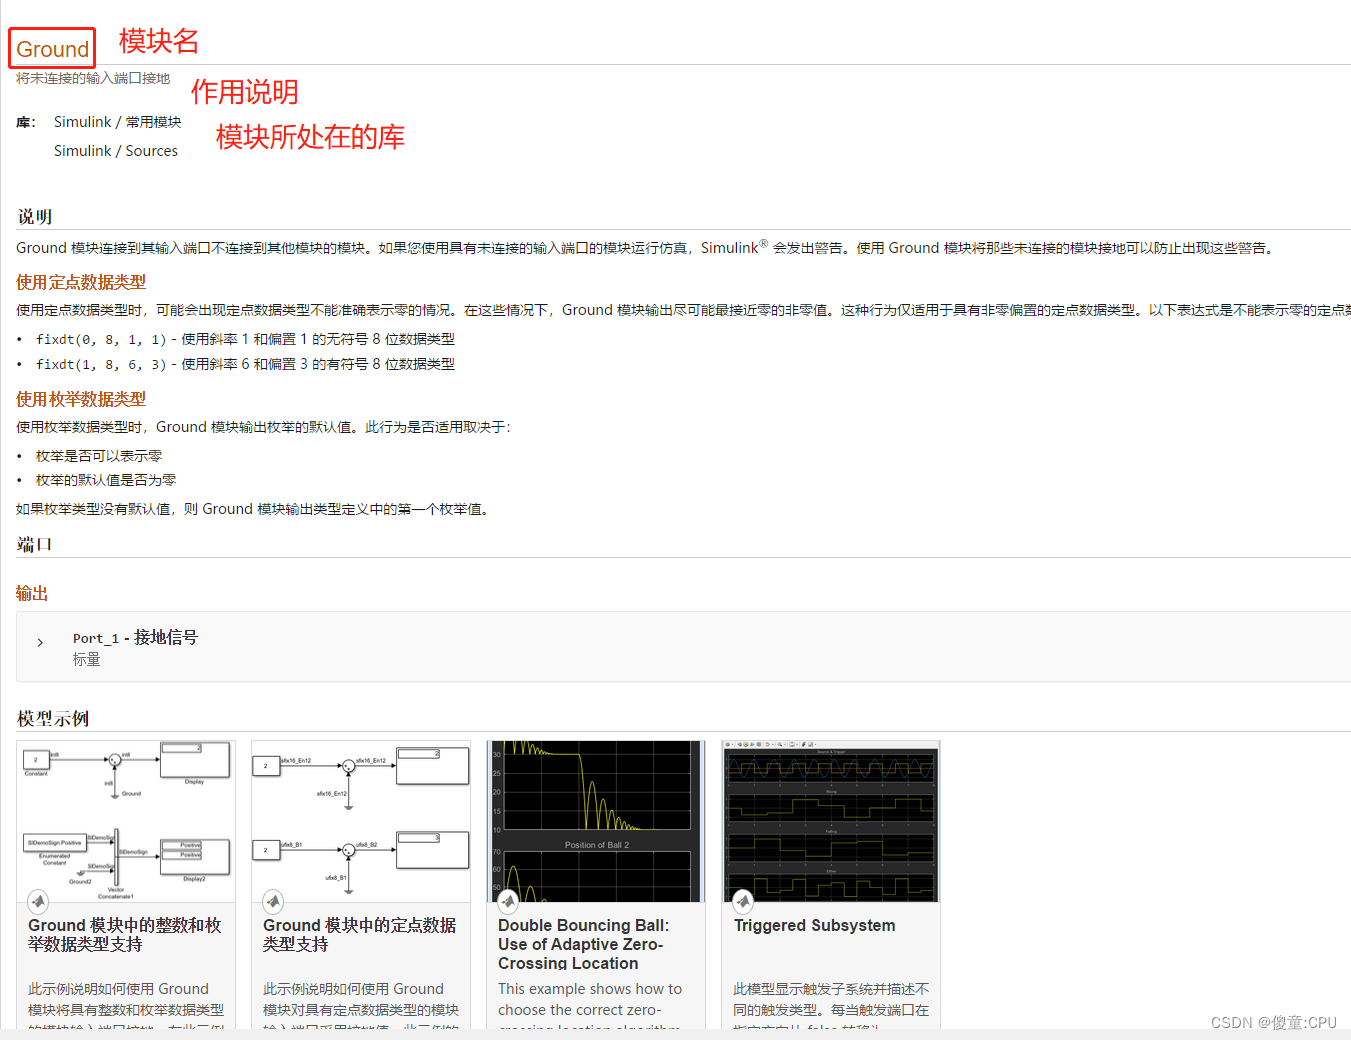Open MATLAB icon on Triggered Subsystem card
Viewport: 1351px width, 1040px height.
(743, 901)
